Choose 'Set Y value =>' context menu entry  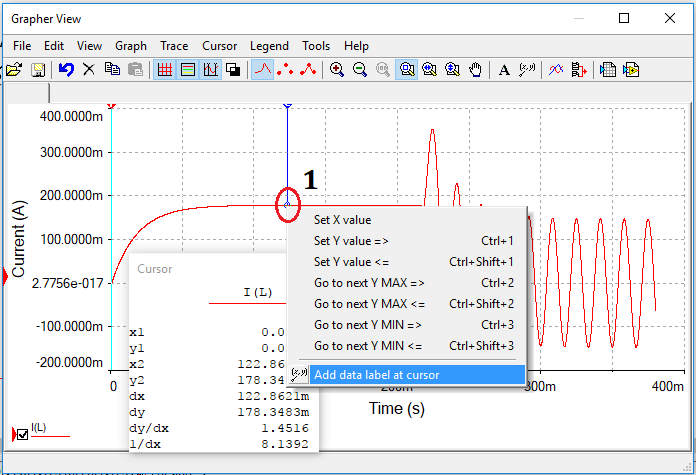pyautogui.click(x=407, y=241)
